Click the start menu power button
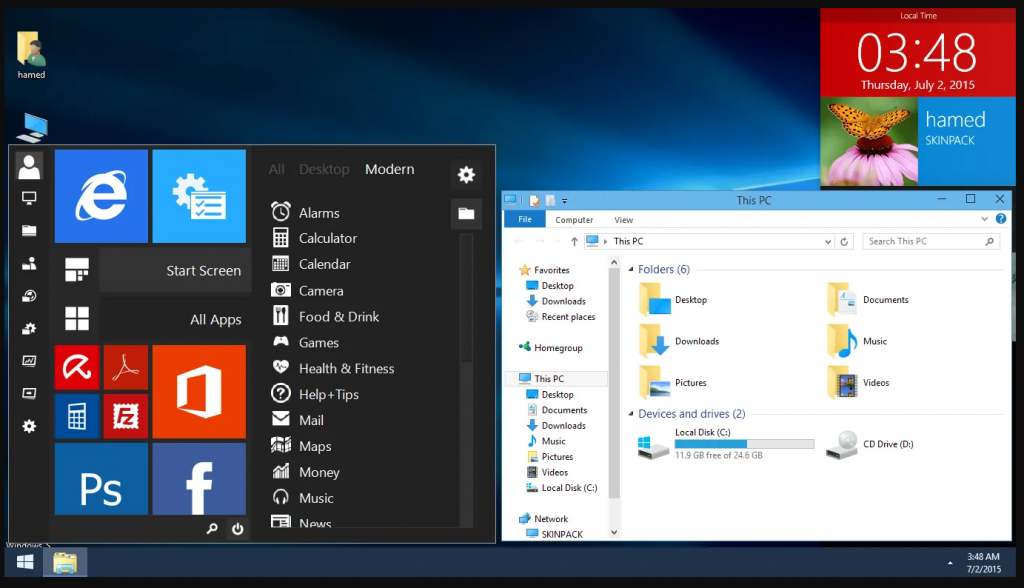 pos(238,529)
